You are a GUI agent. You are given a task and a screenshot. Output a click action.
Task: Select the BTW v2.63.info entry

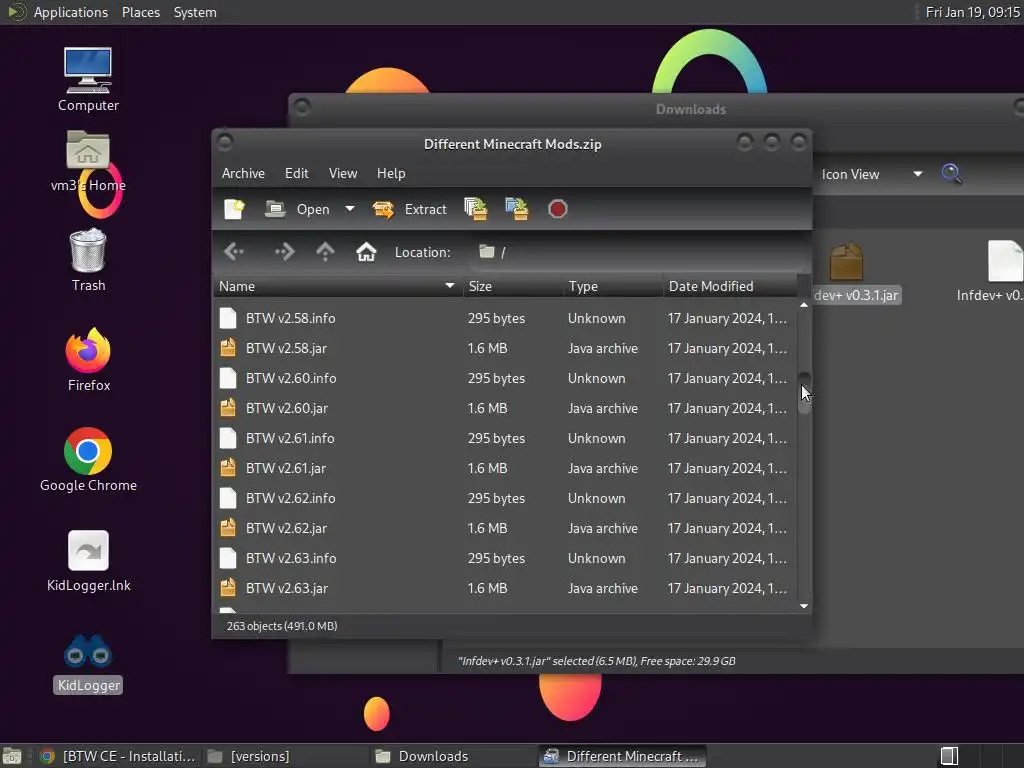(505, 558)
